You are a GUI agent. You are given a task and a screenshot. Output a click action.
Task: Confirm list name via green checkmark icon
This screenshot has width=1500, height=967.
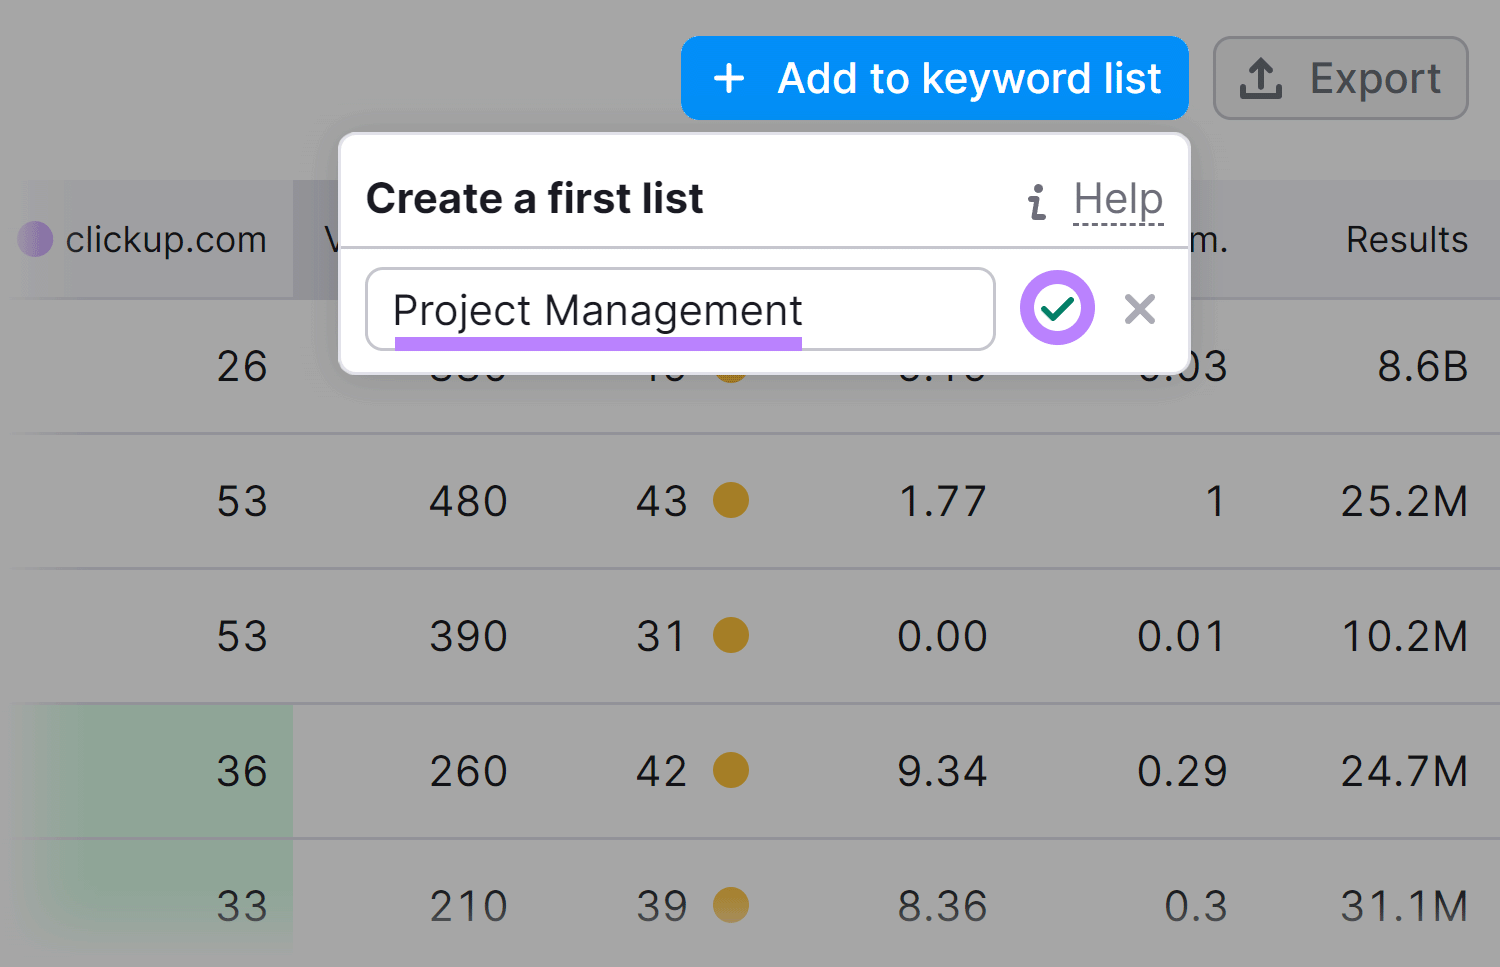(x=1056, y=308)
